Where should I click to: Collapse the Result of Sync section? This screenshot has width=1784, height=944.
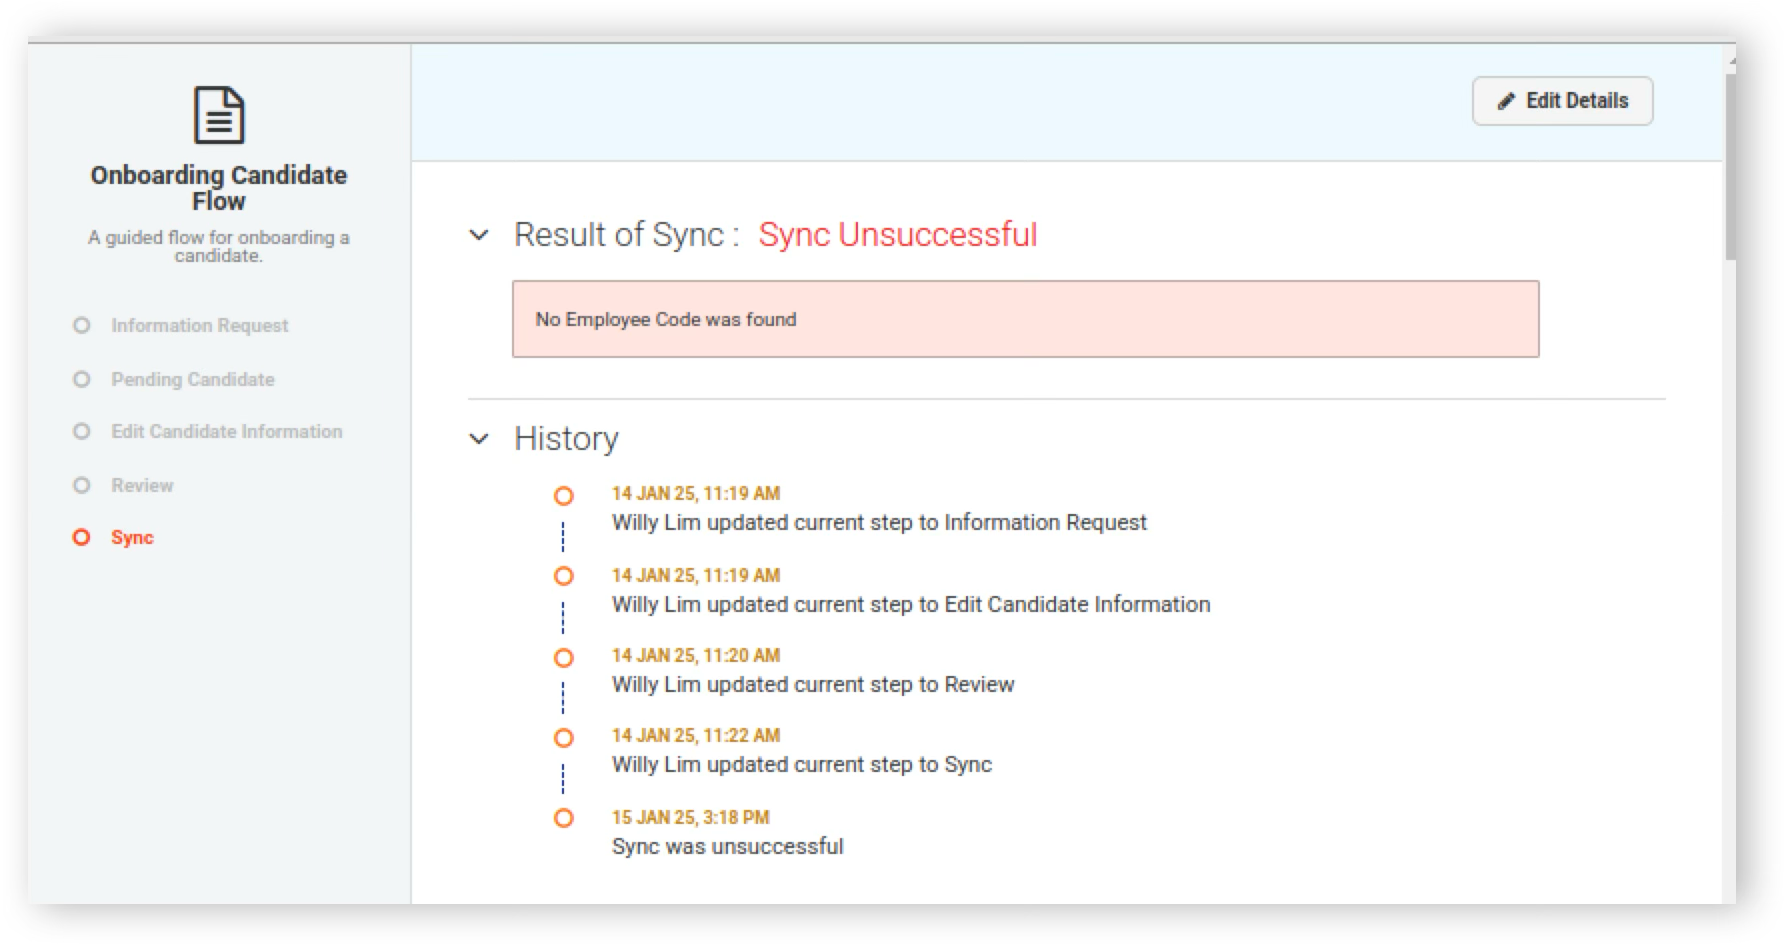click(479, 235)
